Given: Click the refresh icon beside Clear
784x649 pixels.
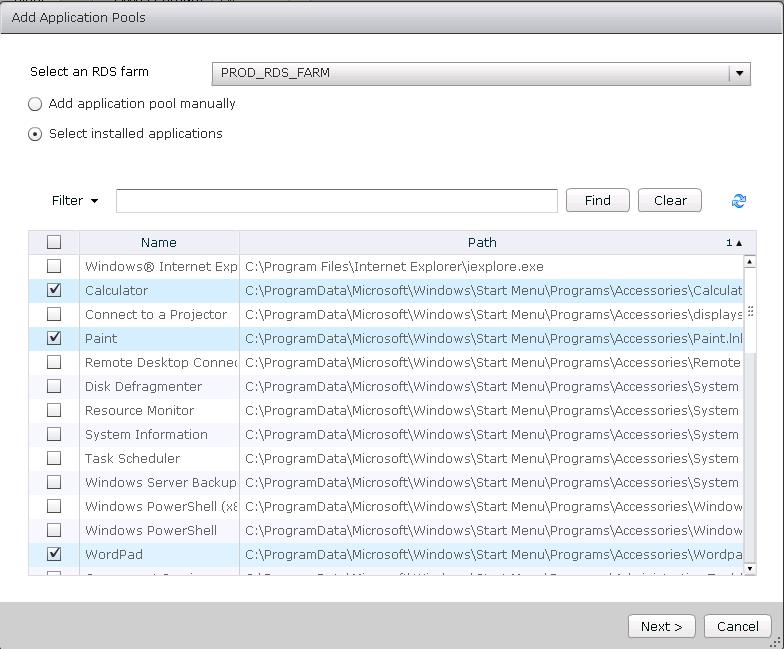Looking at the screenshot, I should tap(739, 201).
